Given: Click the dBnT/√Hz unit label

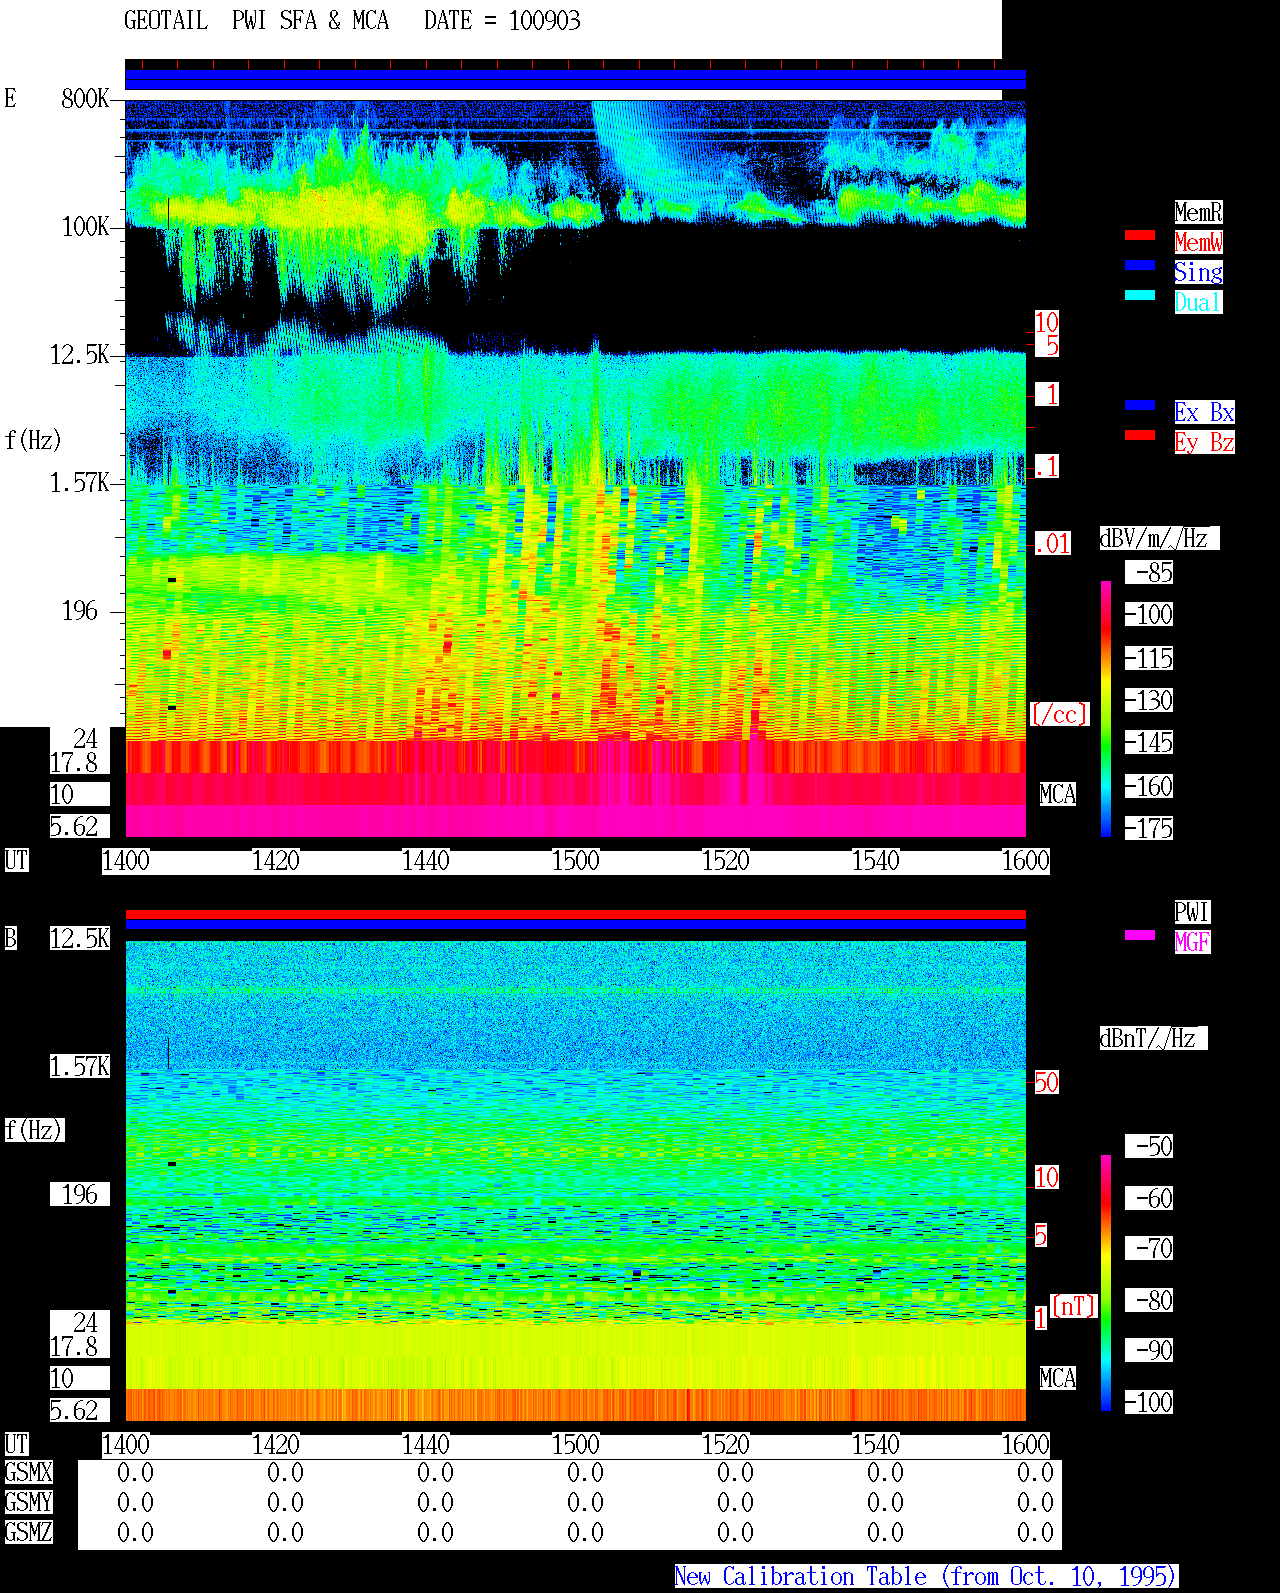Looking at the screenshot, I should (x=1153, y=1039).
